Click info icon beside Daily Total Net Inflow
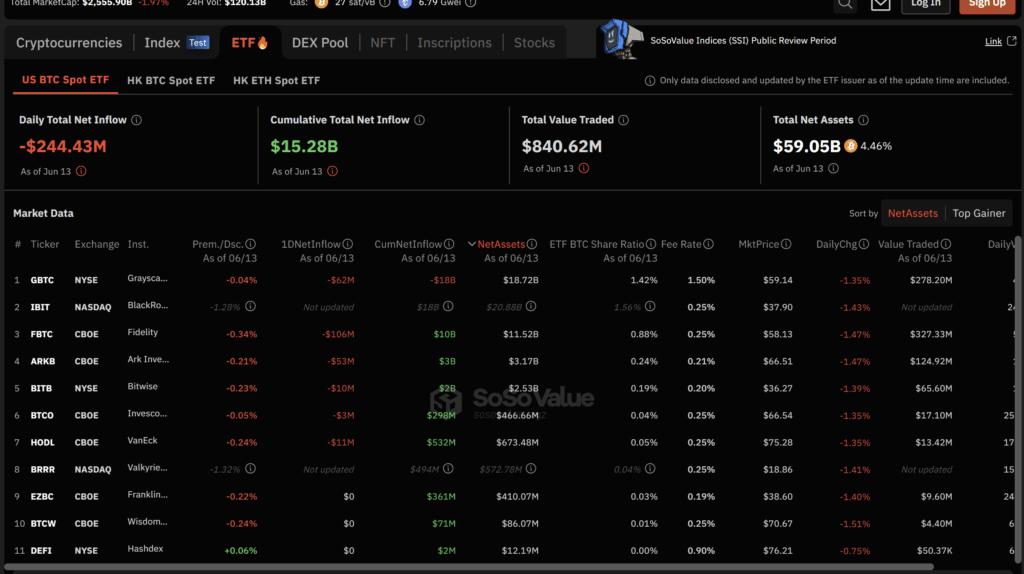 pyautogui.click(x=137, y=120)
